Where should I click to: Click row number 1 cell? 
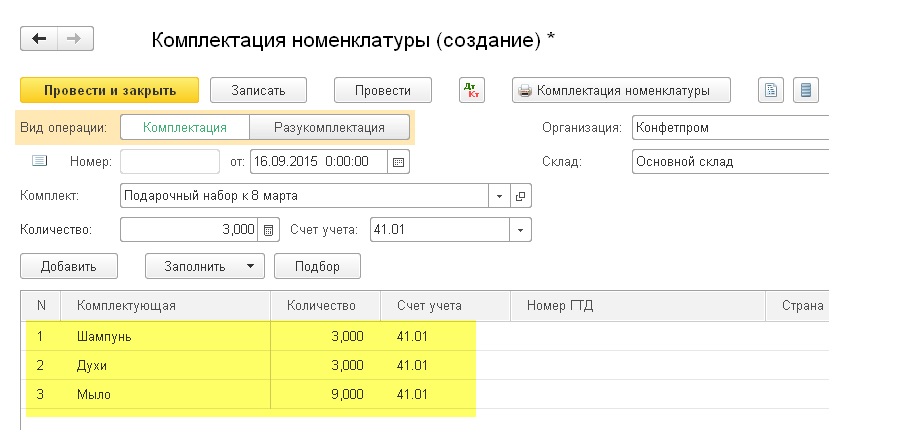point(41,336)
